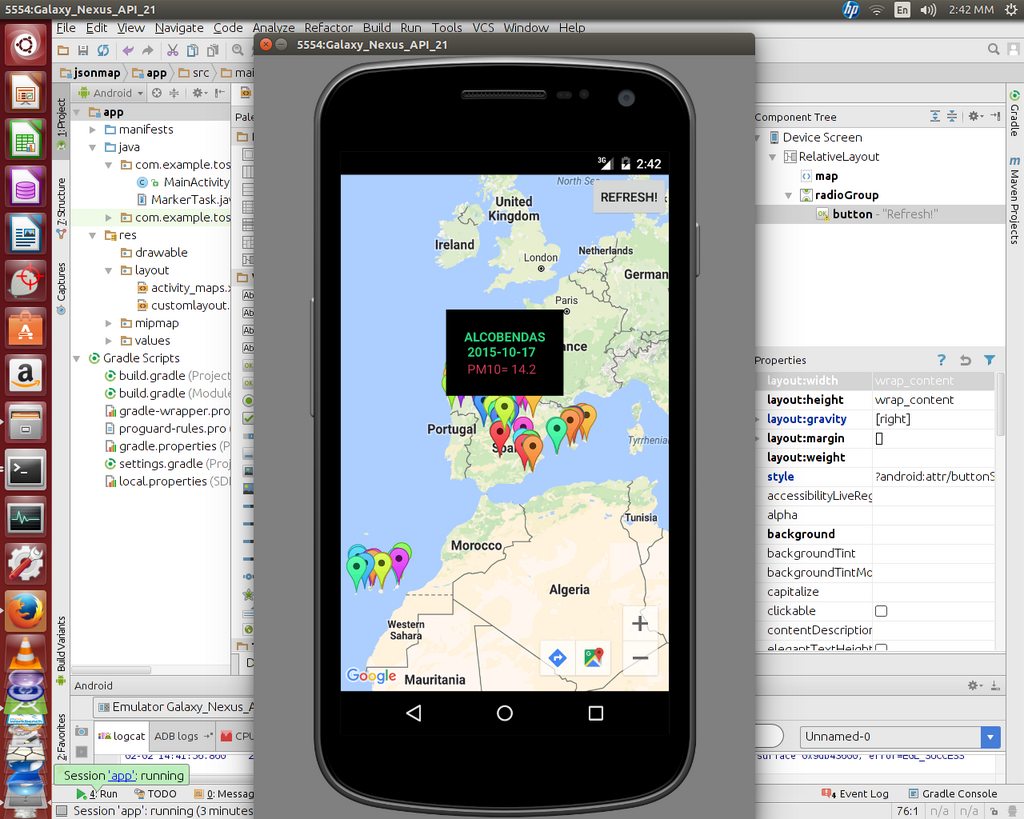The image size is (1024, 819).
Task: Expand the mipmap folder in the project tree
Action: [x=108, y=323]
